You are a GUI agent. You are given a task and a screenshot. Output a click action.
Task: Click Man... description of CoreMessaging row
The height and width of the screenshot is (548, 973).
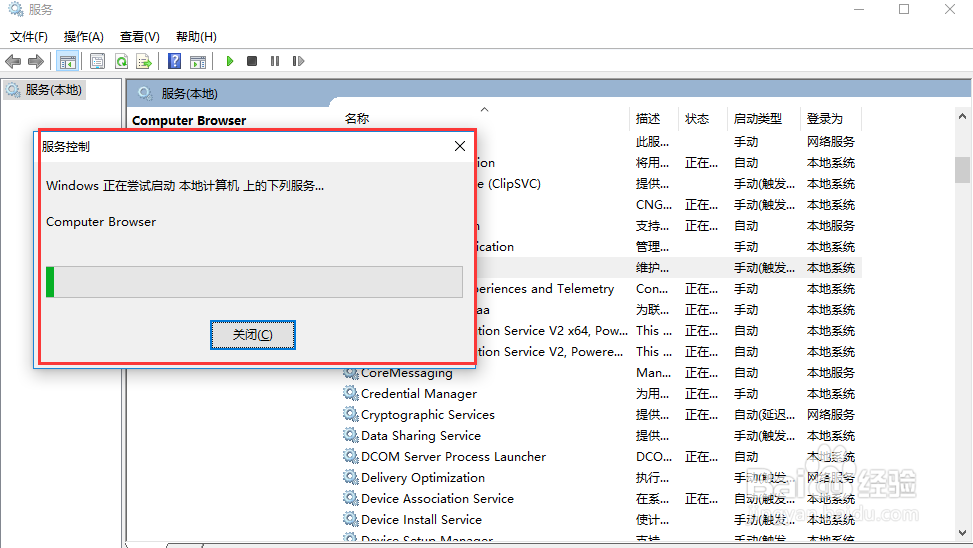[x=653, y=373]
